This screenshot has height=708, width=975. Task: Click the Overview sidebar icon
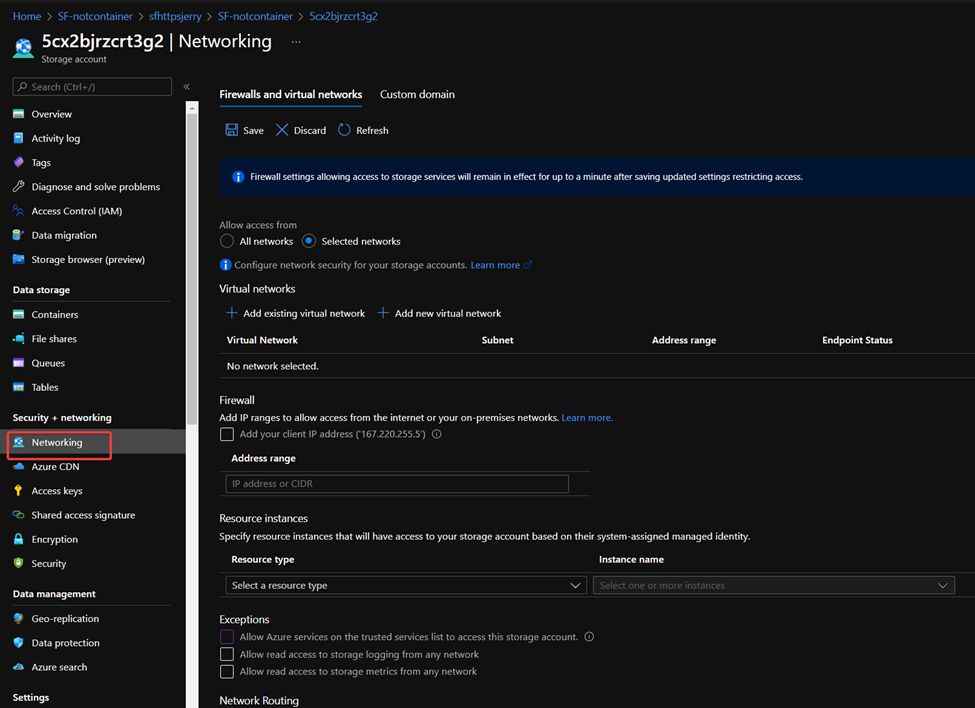click(x=19, y=114)
